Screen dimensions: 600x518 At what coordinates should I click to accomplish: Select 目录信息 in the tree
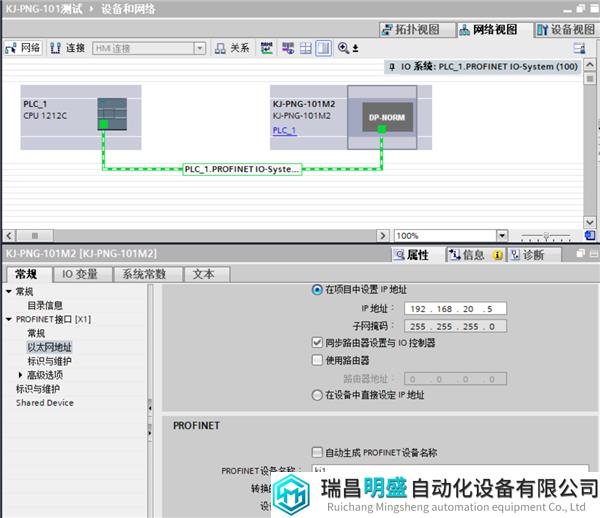[x=45, y=305]
